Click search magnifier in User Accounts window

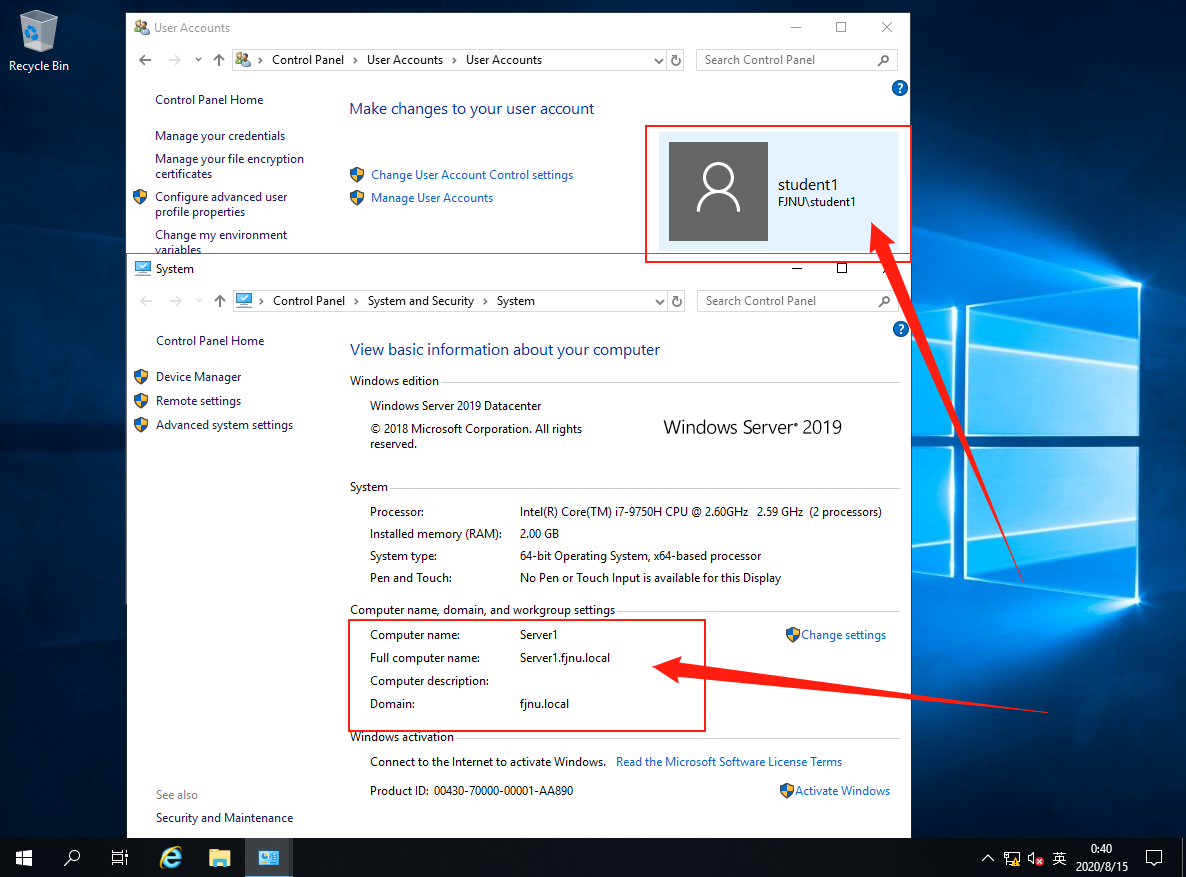coord(883,60)
